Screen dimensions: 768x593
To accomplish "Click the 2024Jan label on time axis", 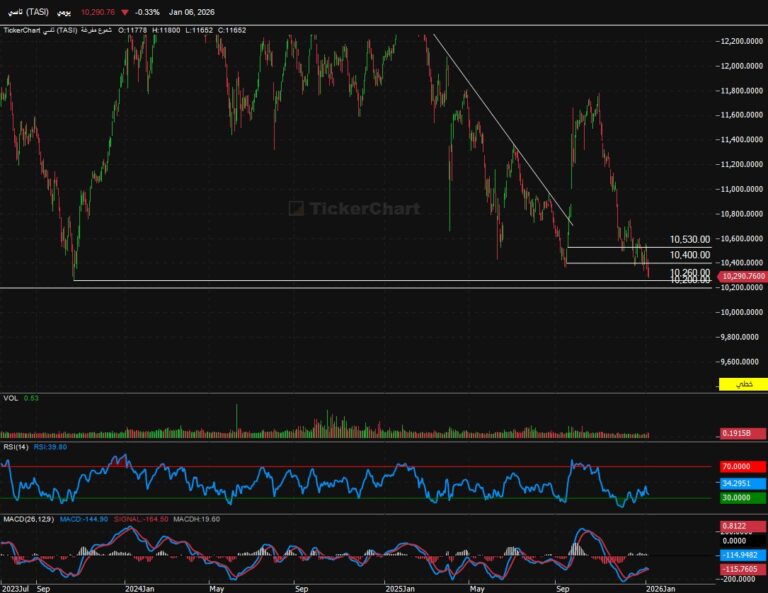I will [x=139, y=588].
